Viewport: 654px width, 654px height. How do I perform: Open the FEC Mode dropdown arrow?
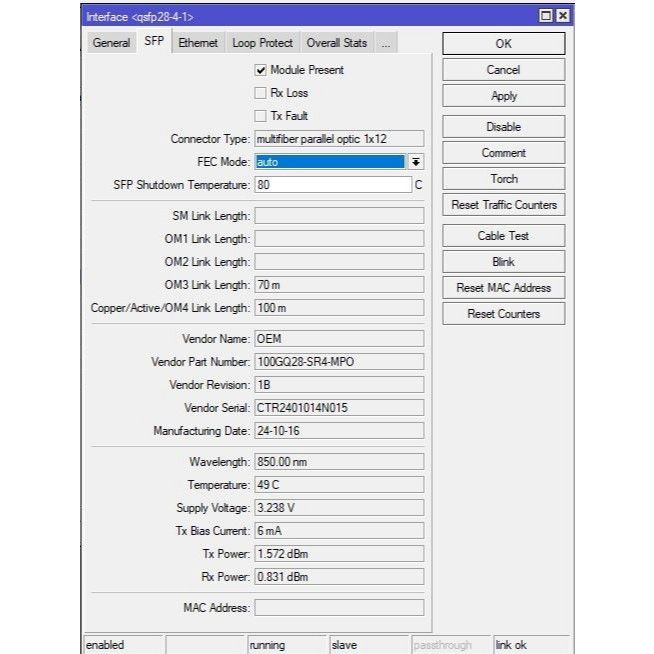pyautogui.click(x=416, y=162)
